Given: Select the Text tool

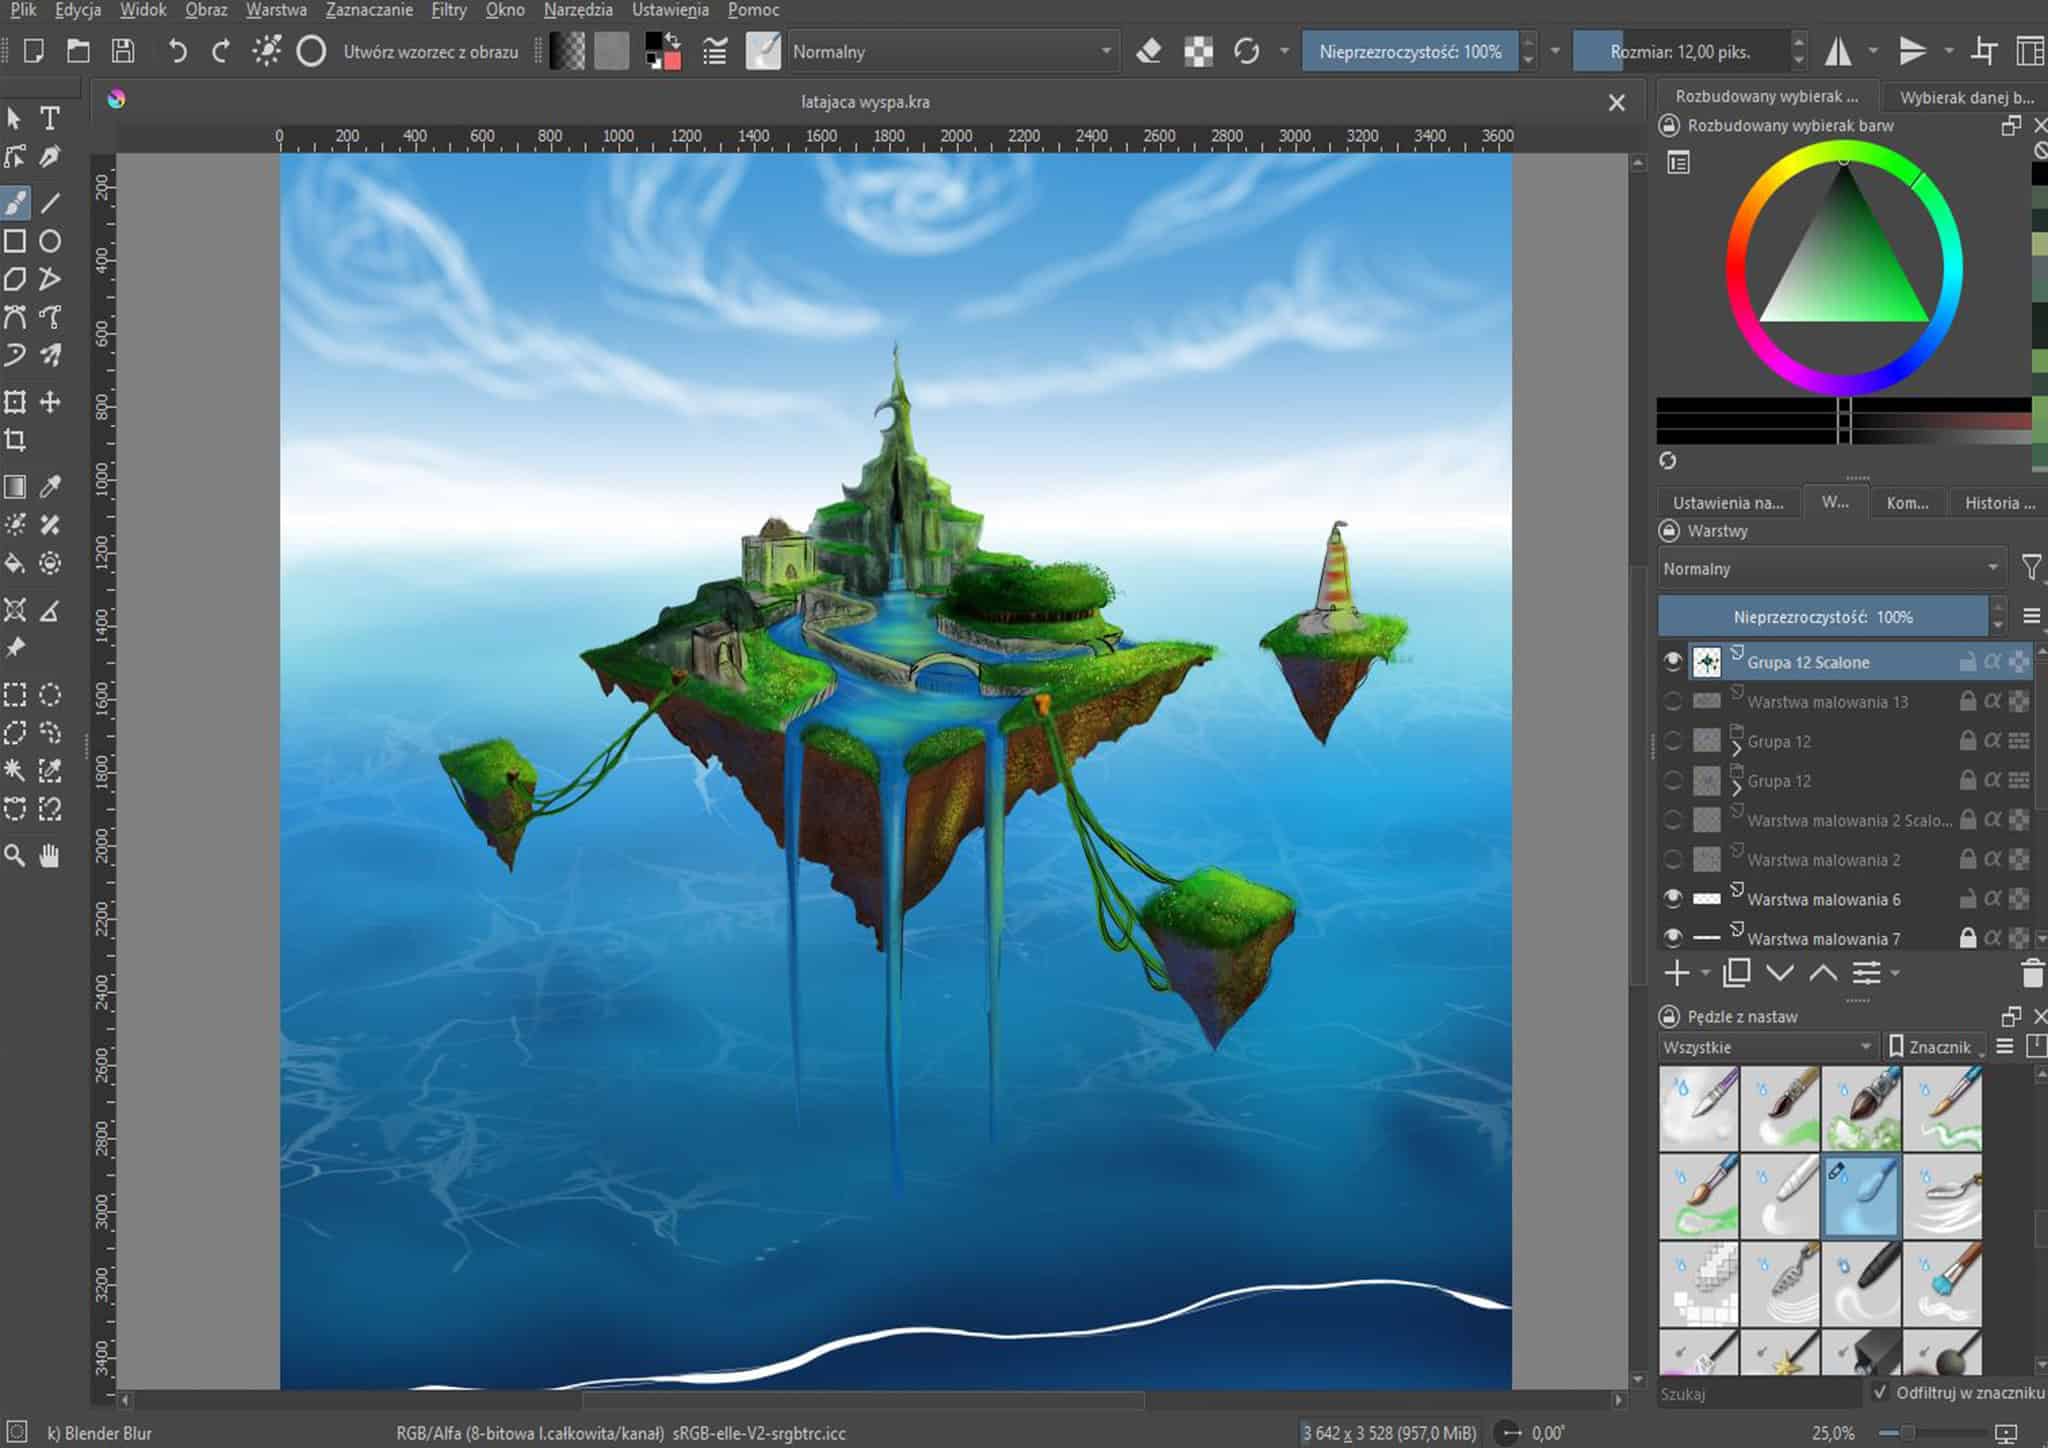Looking at the screenshot, I should [49, 119].
